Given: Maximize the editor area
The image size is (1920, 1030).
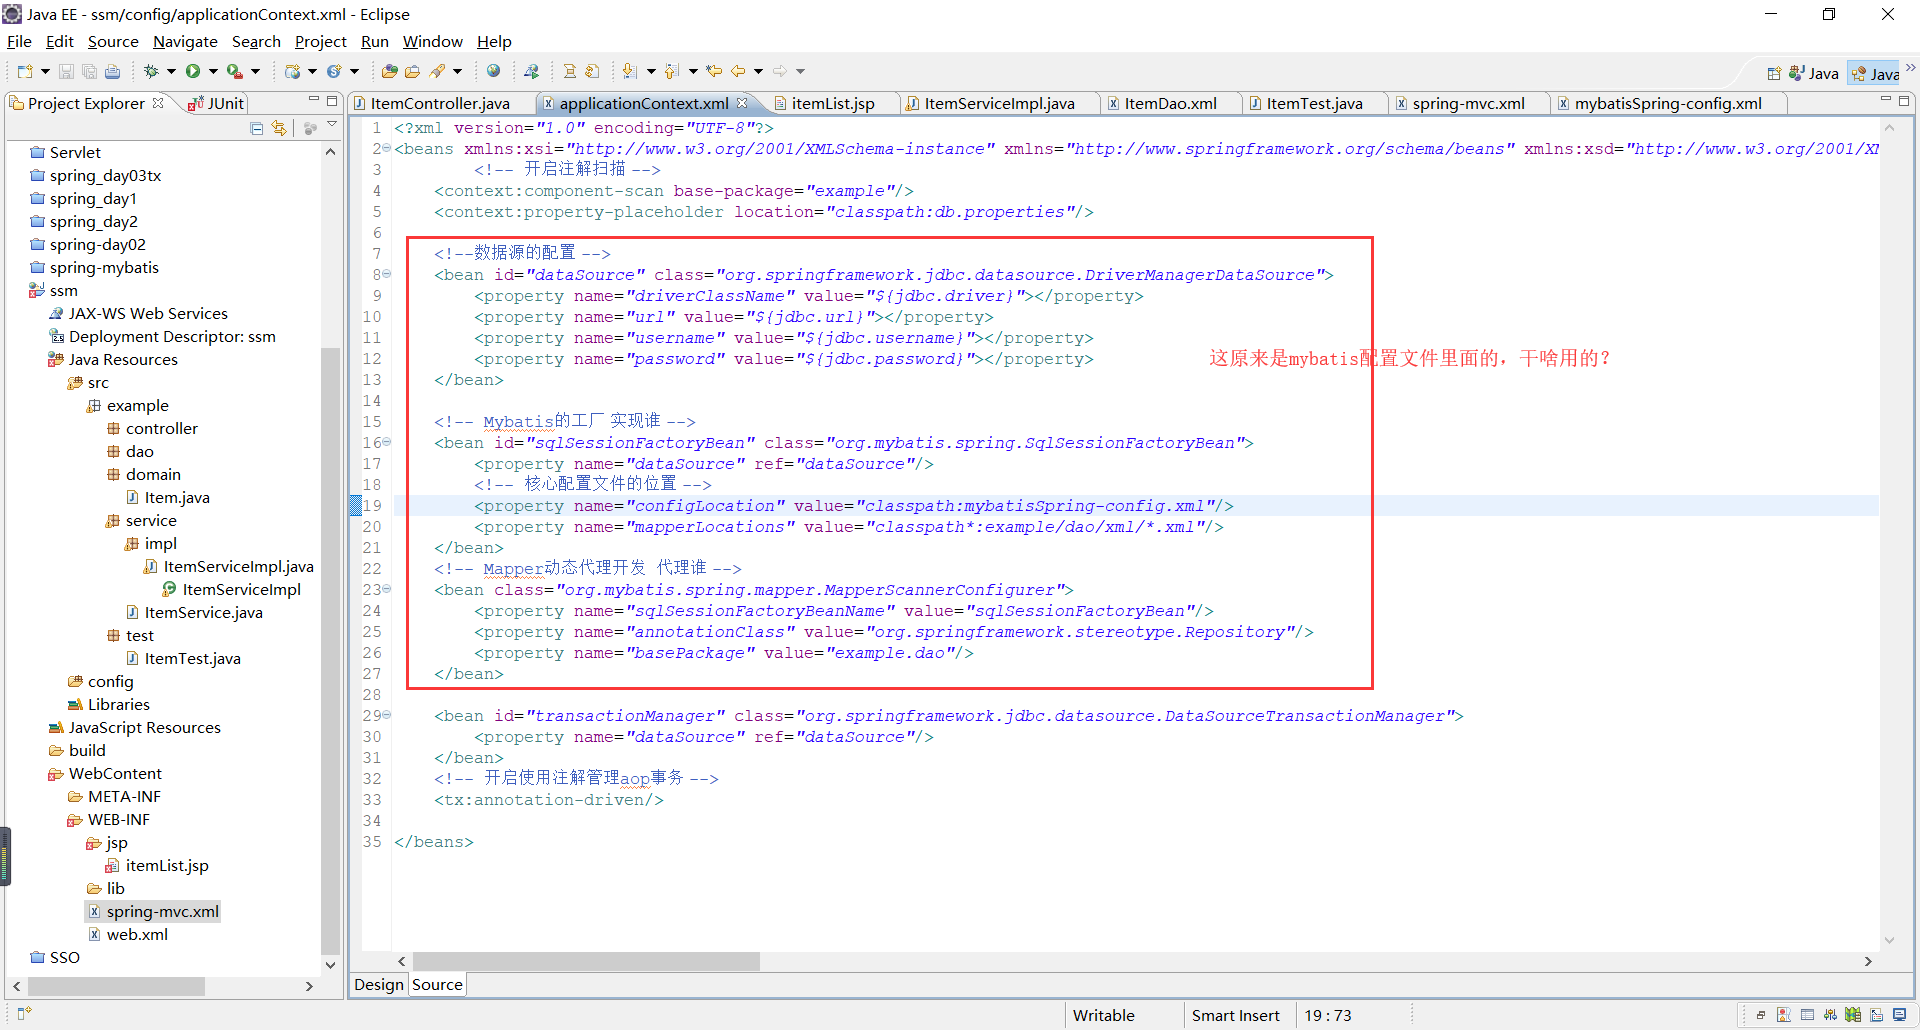Looking at the screenshot, I should coord(1904,101).
